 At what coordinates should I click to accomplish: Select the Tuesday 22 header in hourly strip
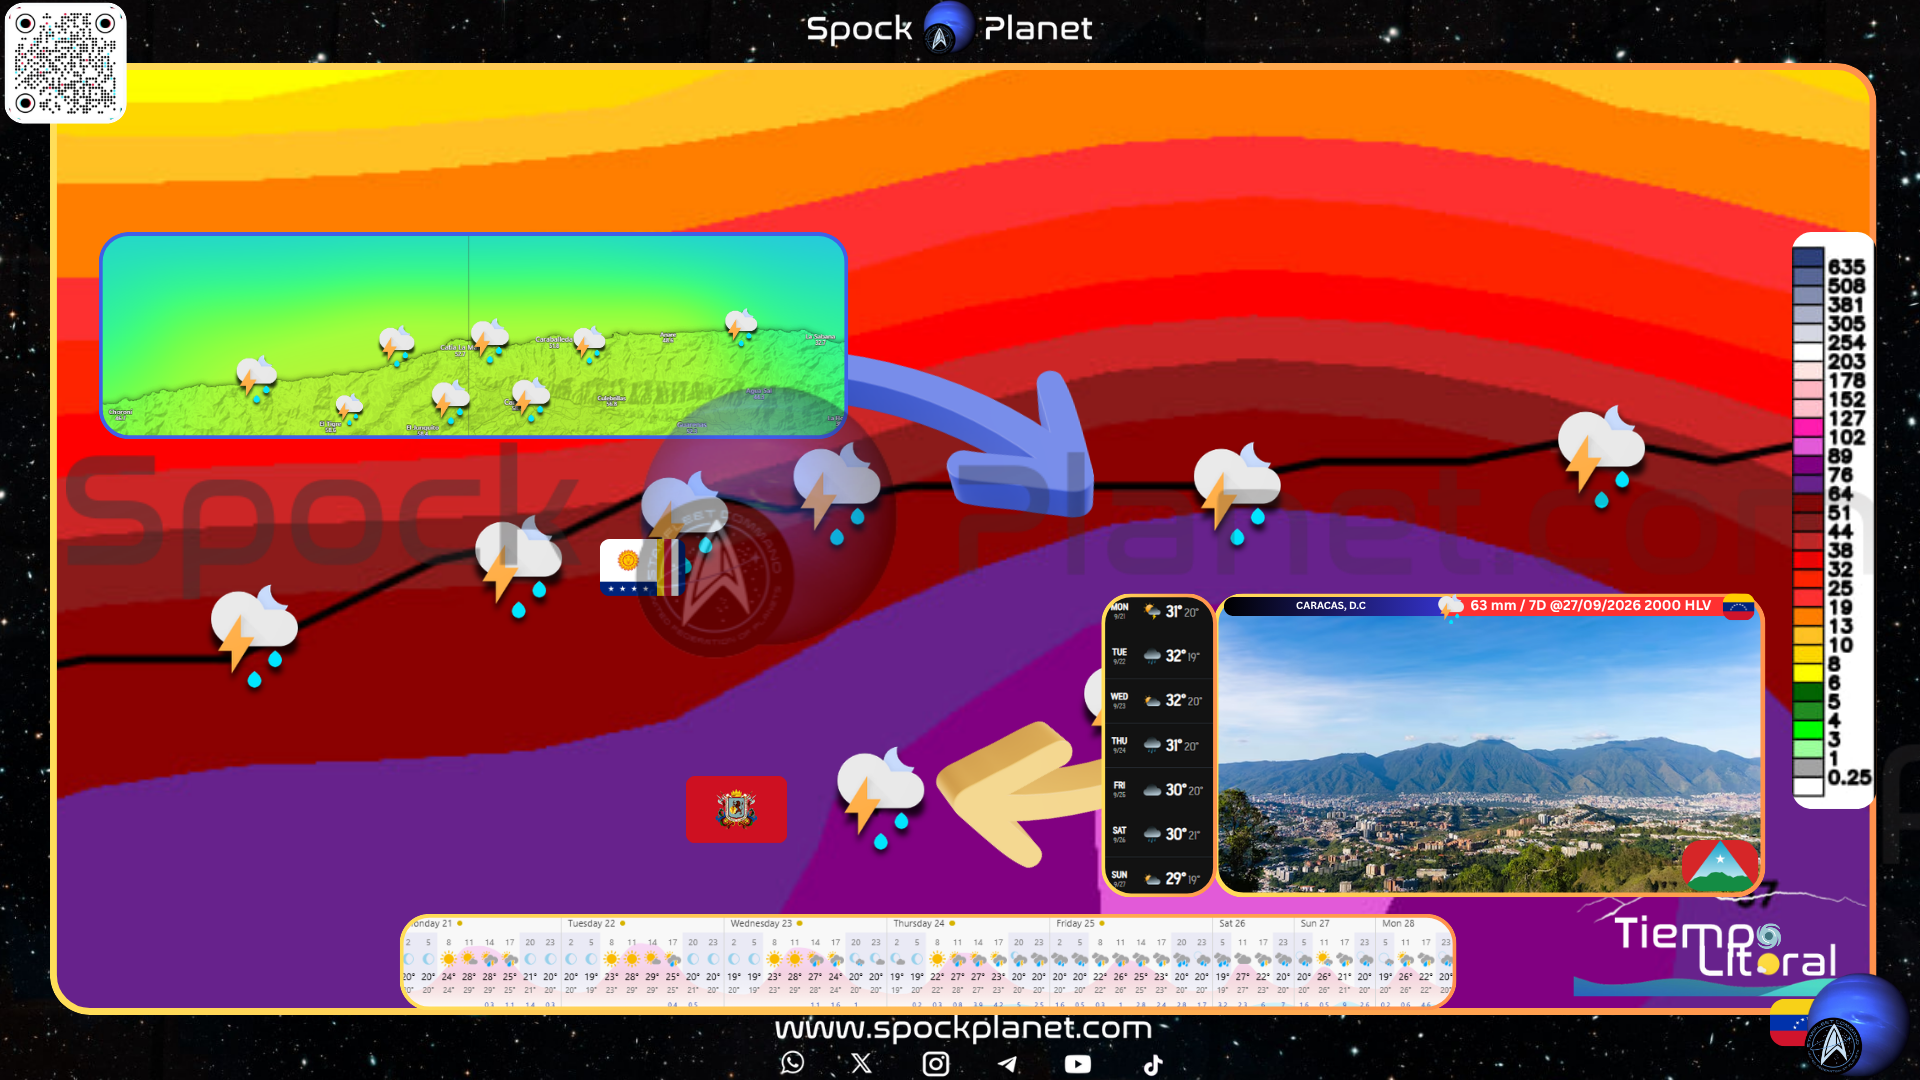click(x=592, y=923)
